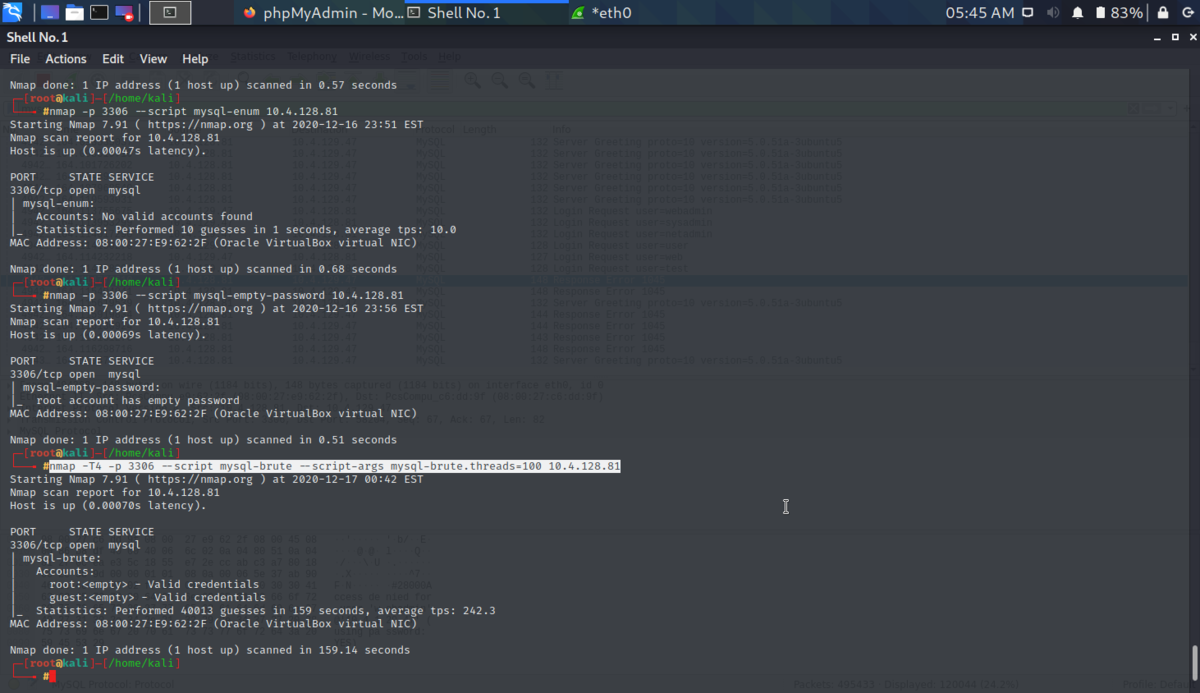Click the lock screen padlock icon
Viewport: 1200px width, 693px height.
(1163, 13)
